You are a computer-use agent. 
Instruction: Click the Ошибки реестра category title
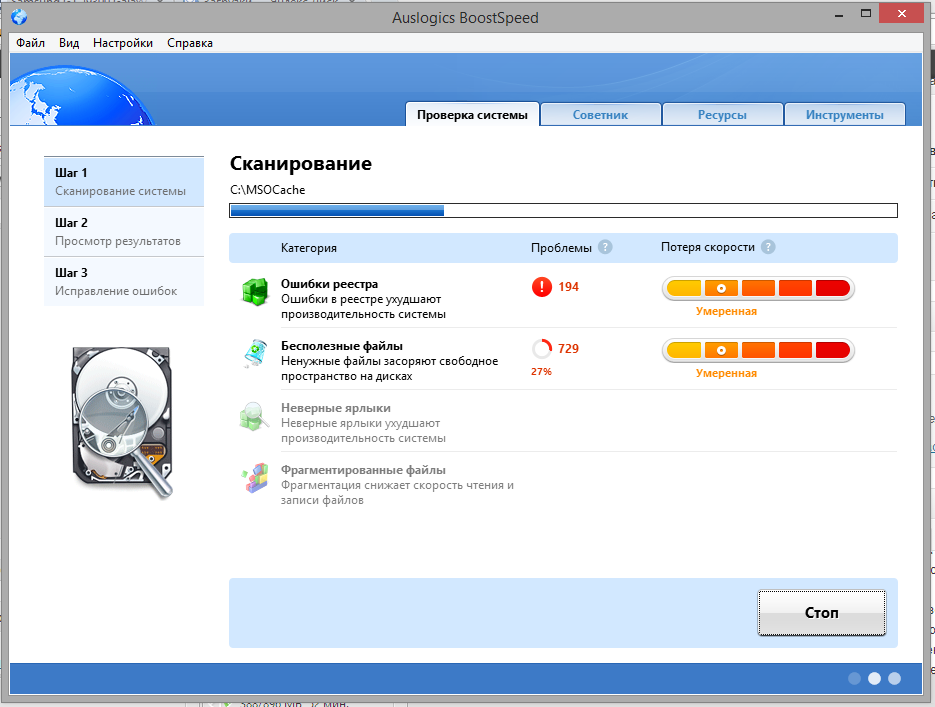(x=329, y=284)
